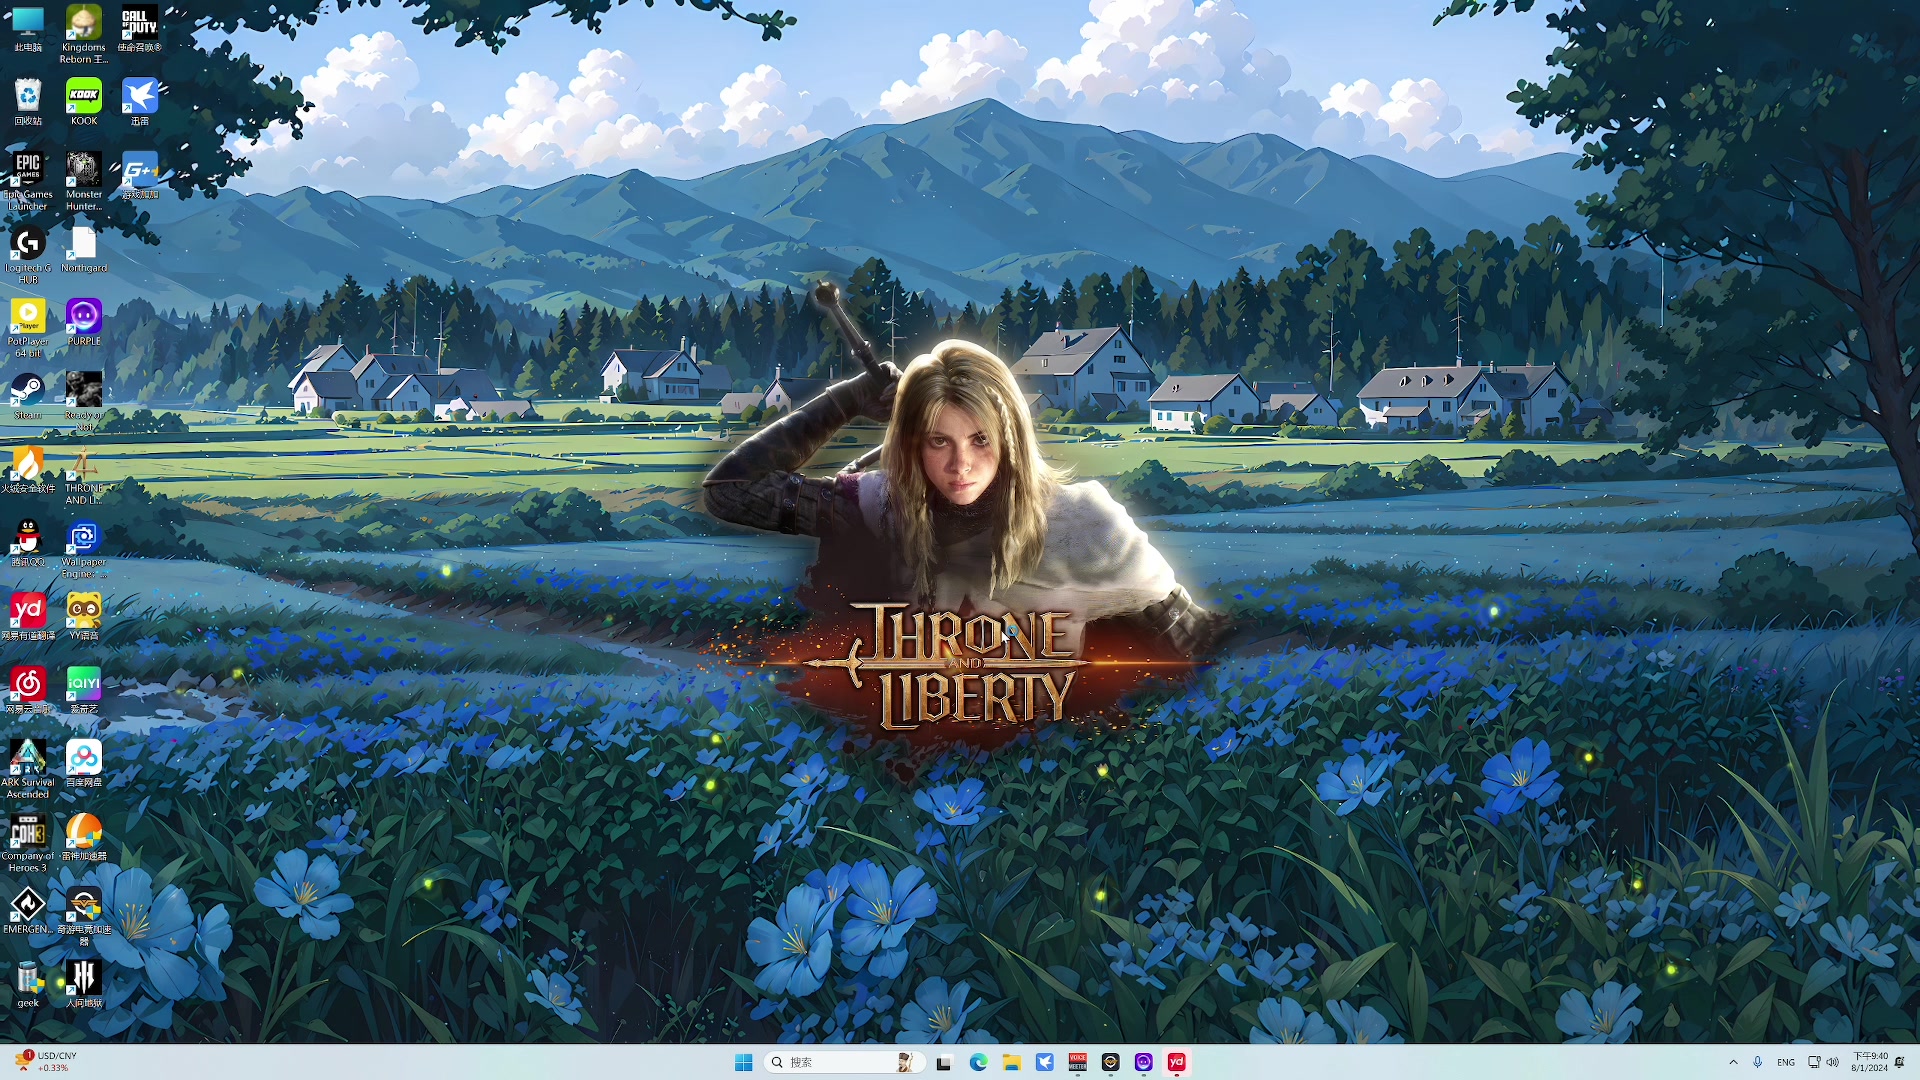The image size is (1920, 1080).
Task: Select the KOOK desktop icon
Action: (84, 97)
